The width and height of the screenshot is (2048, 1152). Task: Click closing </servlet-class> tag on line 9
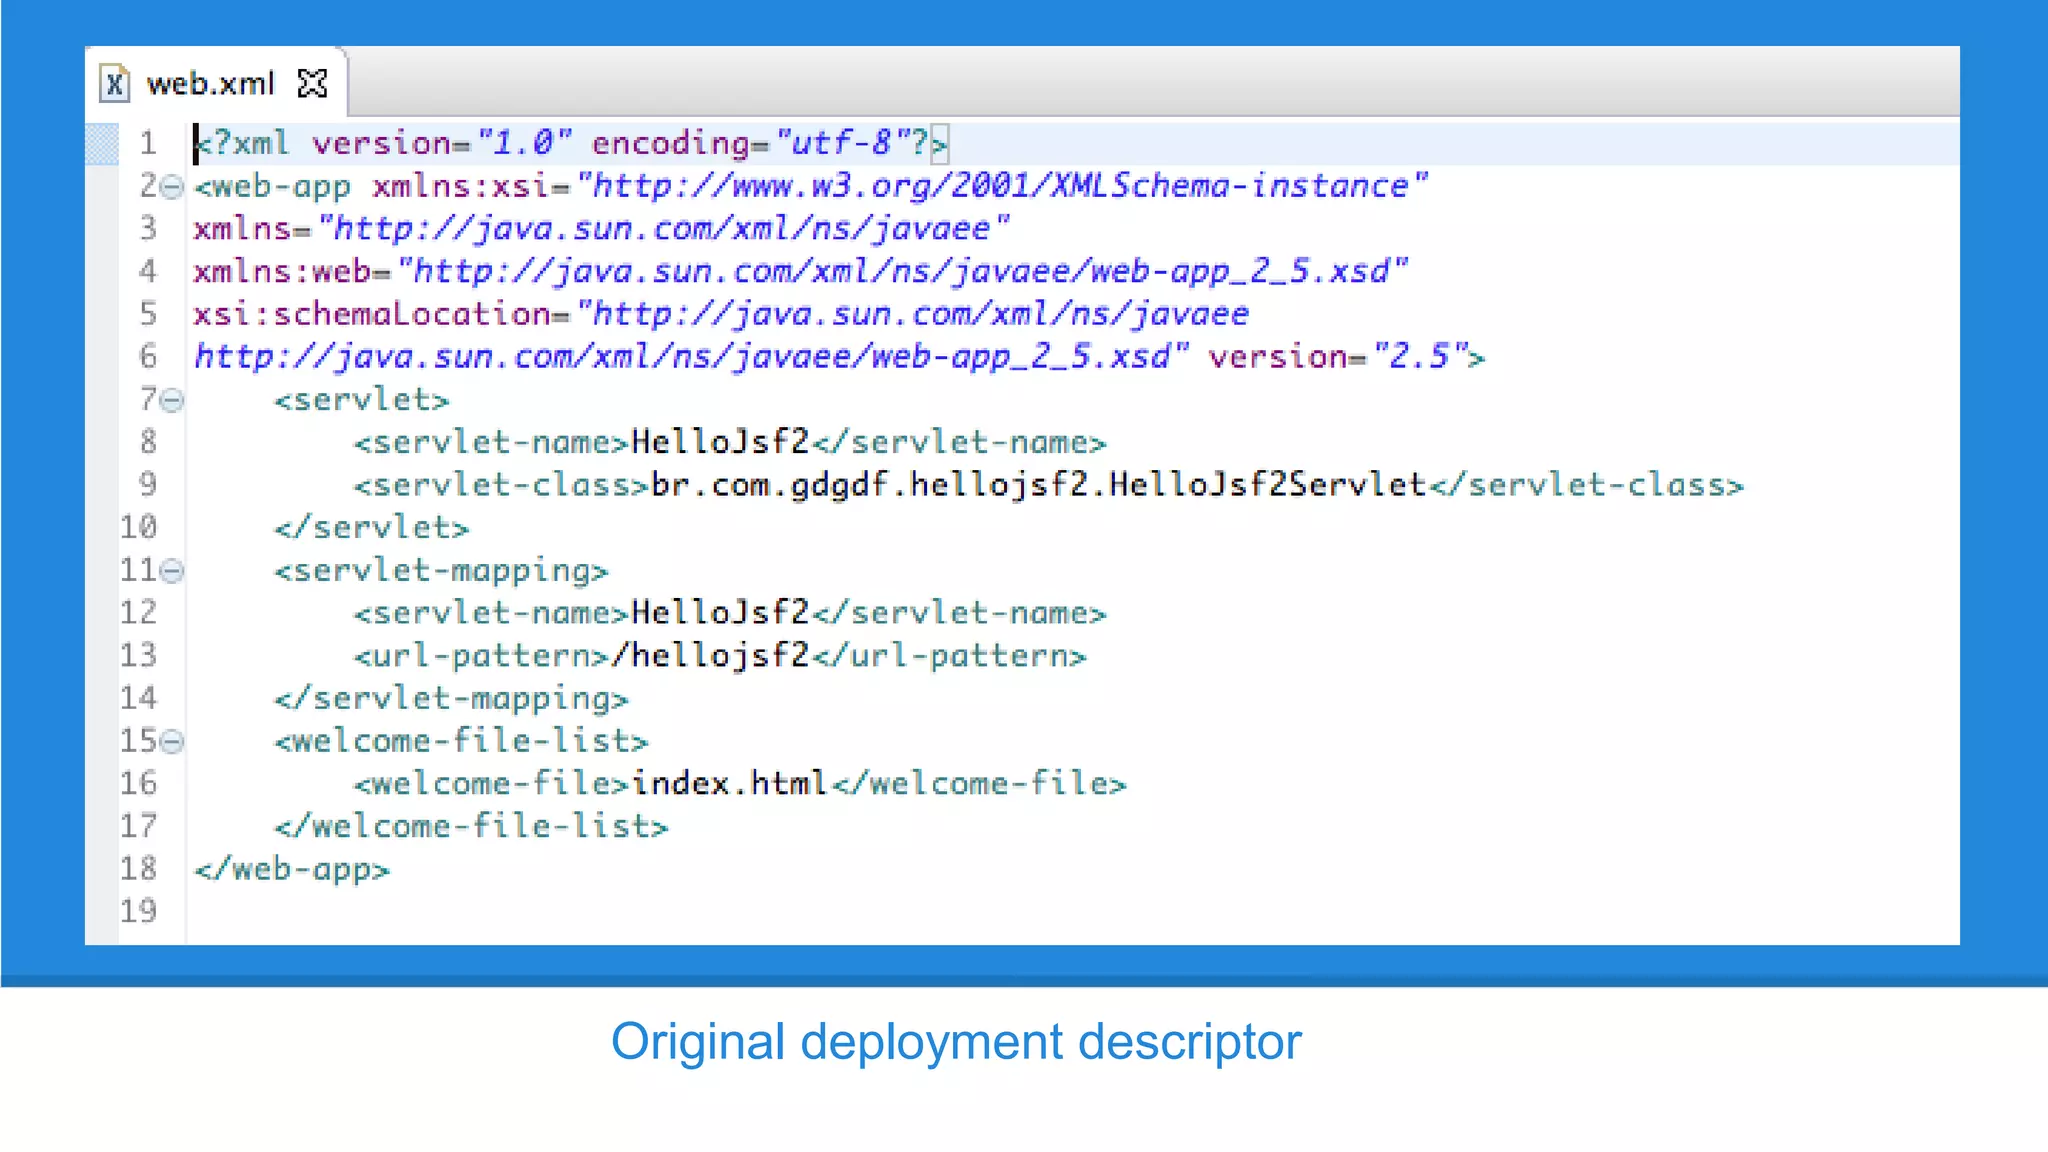pos(1587,485)
